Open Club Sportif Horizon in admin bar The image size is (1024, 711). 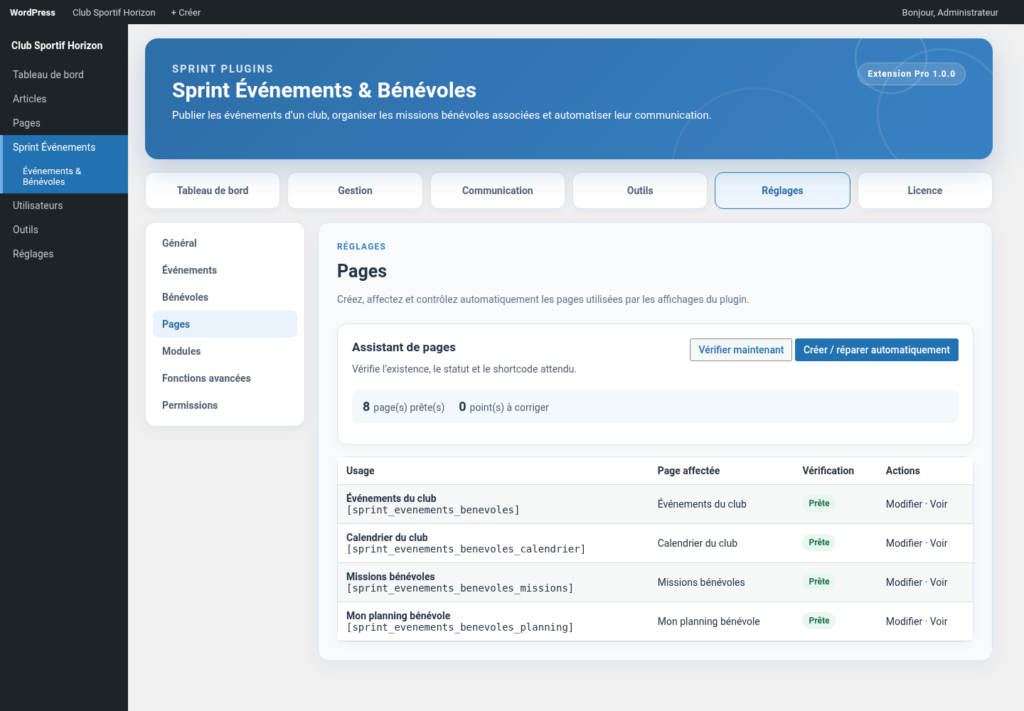click(114, 12)
